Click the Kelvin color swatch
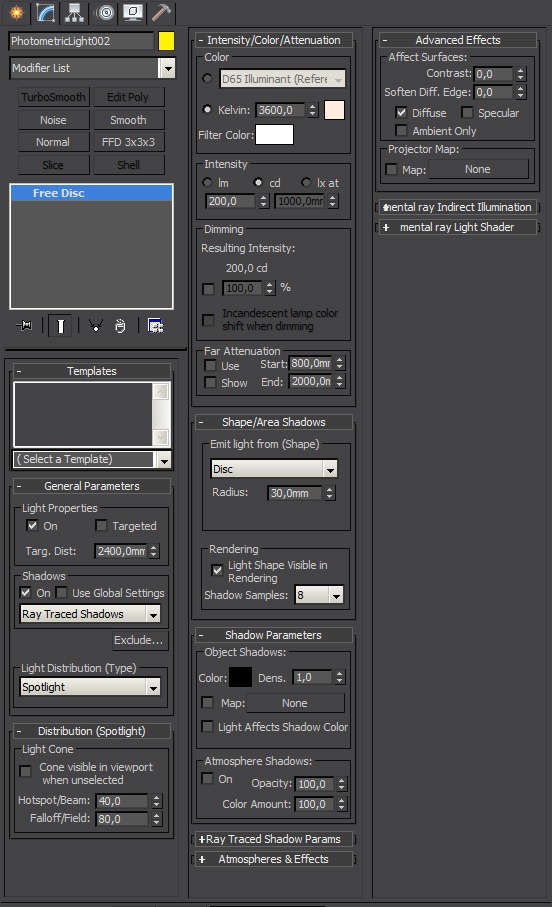This screenshot has height=907, width=552. (x=334, y=110)
